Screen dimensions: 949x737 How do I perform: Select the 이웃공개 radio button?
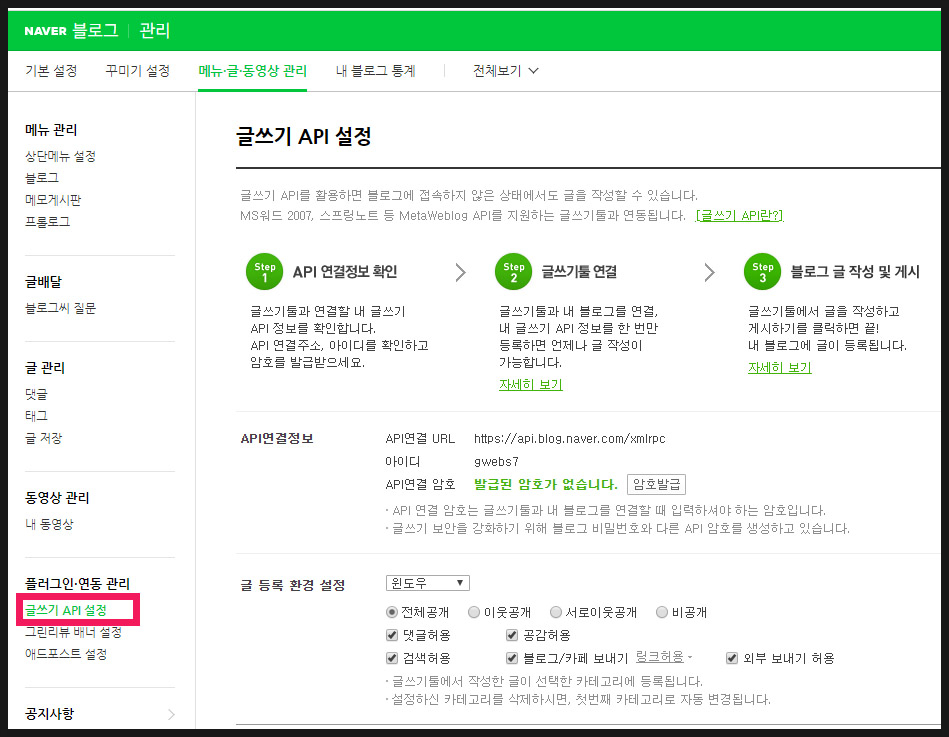(474, 612)
